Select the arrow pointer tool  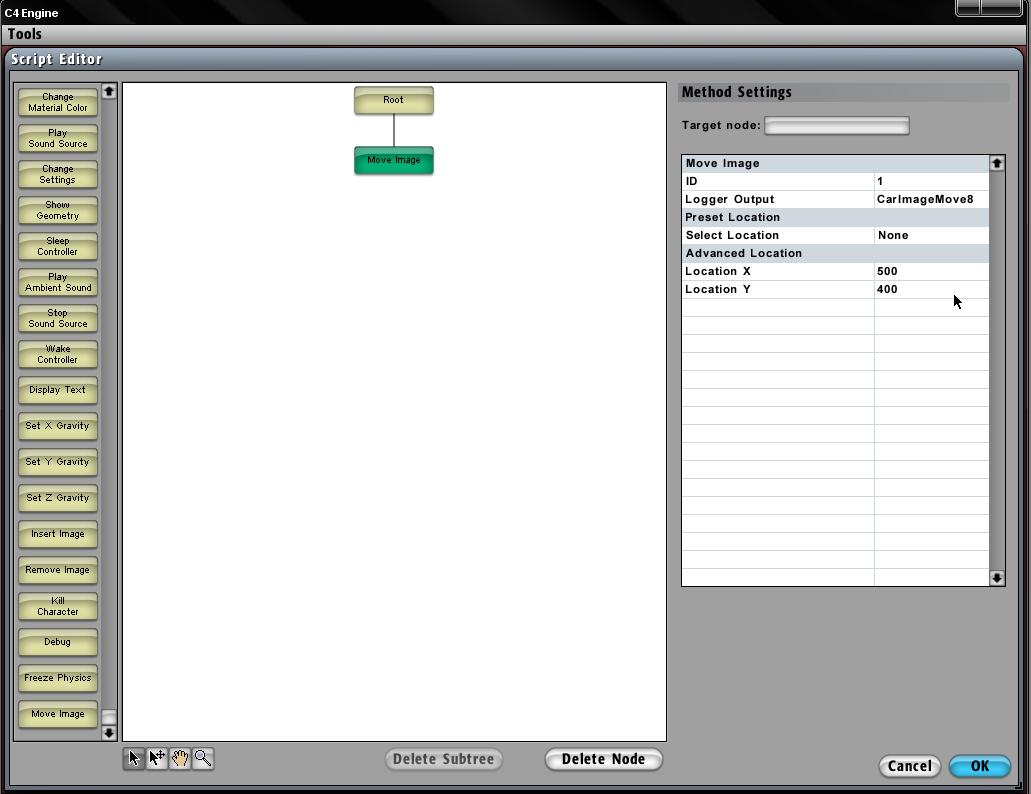coord(134,759)
